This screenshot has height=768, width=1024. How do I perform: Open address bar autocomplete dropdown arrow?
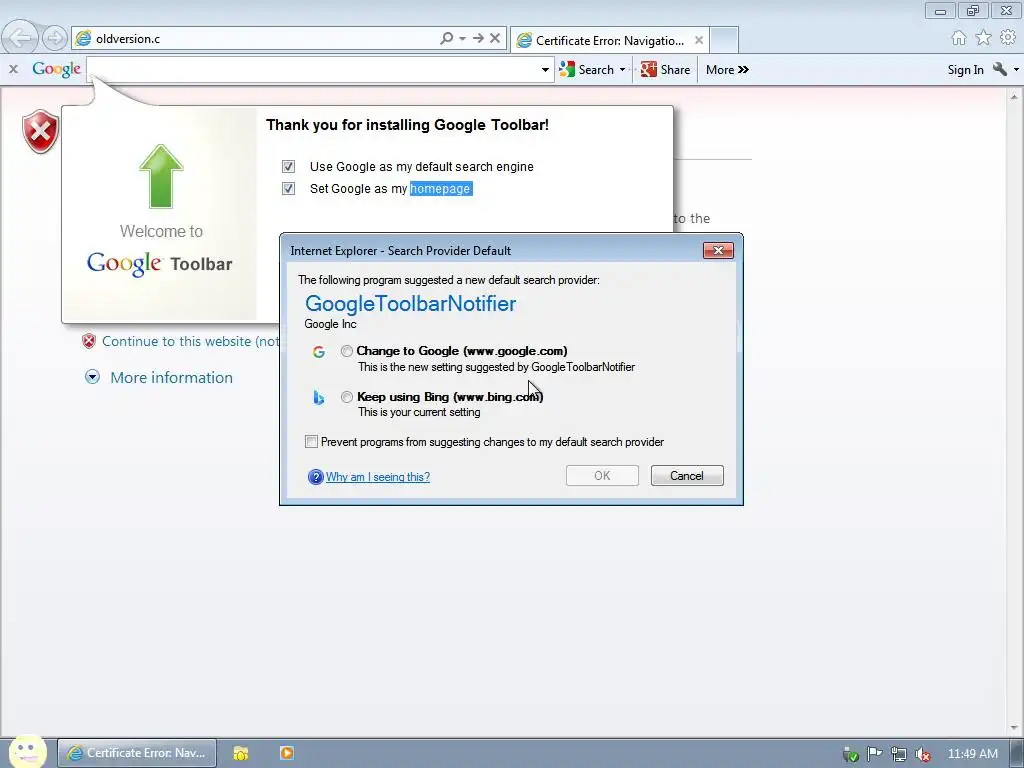click(462, 39)
